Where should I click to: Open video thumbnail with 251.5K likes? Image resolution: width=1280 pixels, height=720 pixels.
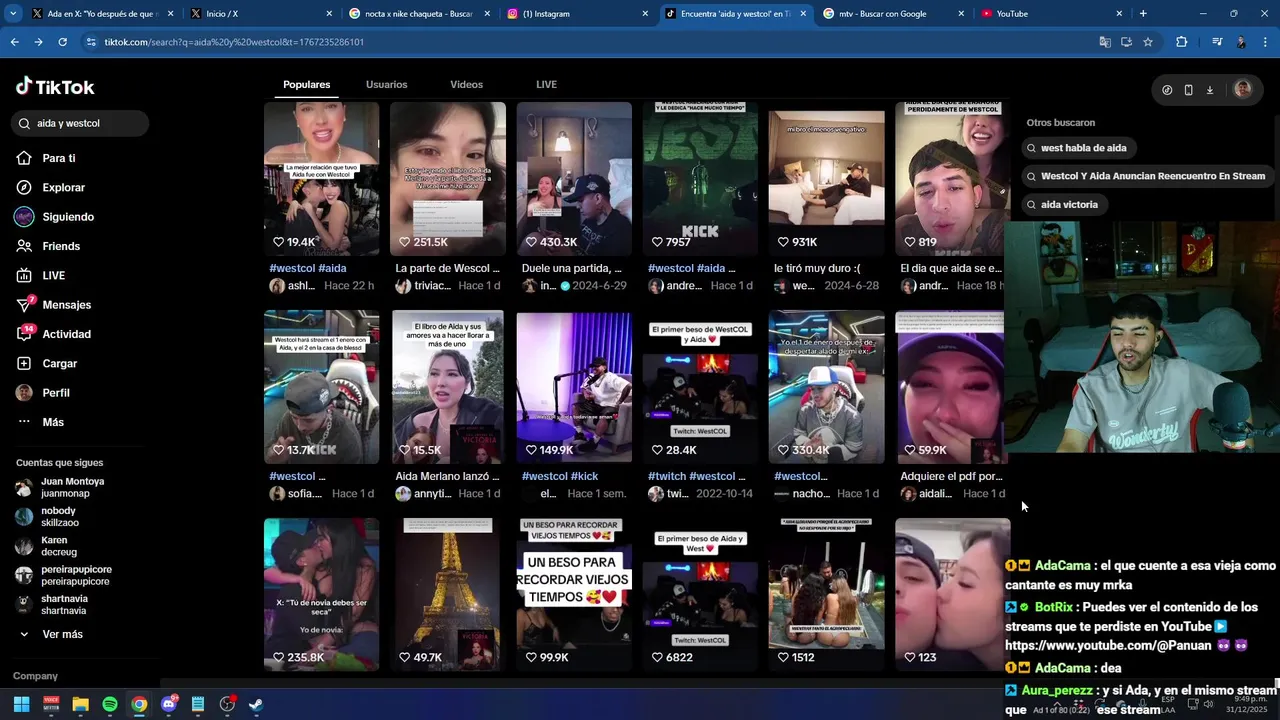click(447, 179)
